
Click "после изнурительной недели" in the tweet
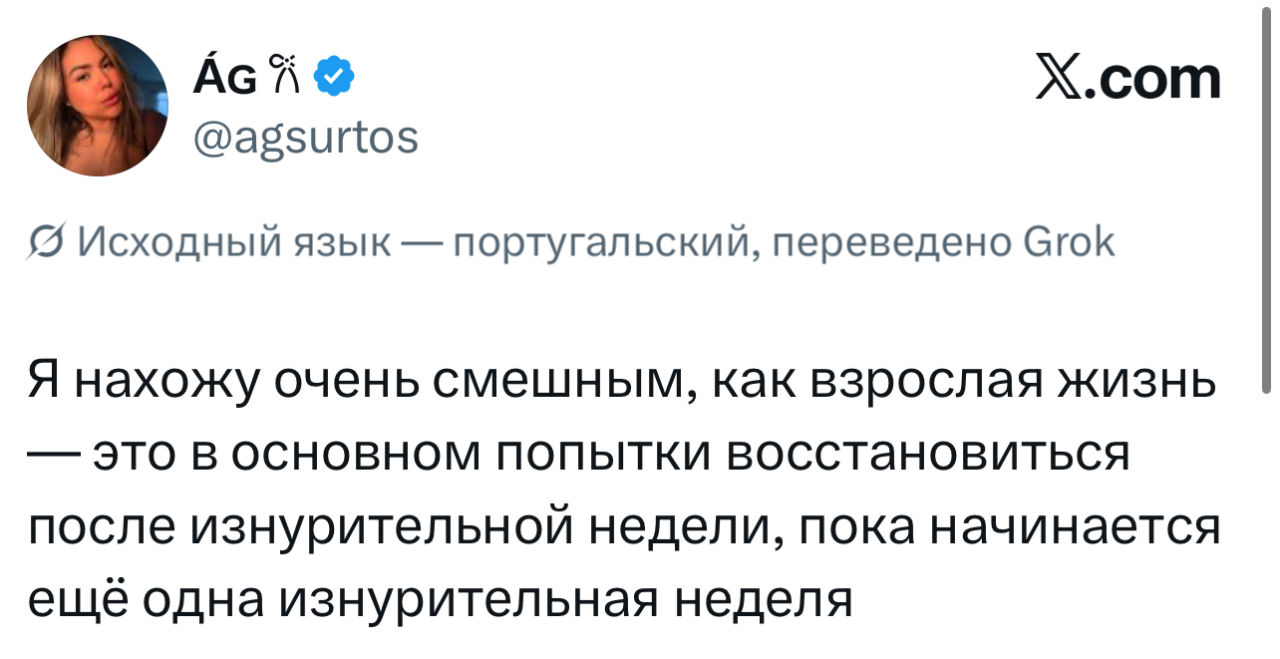tap(400, 528)
